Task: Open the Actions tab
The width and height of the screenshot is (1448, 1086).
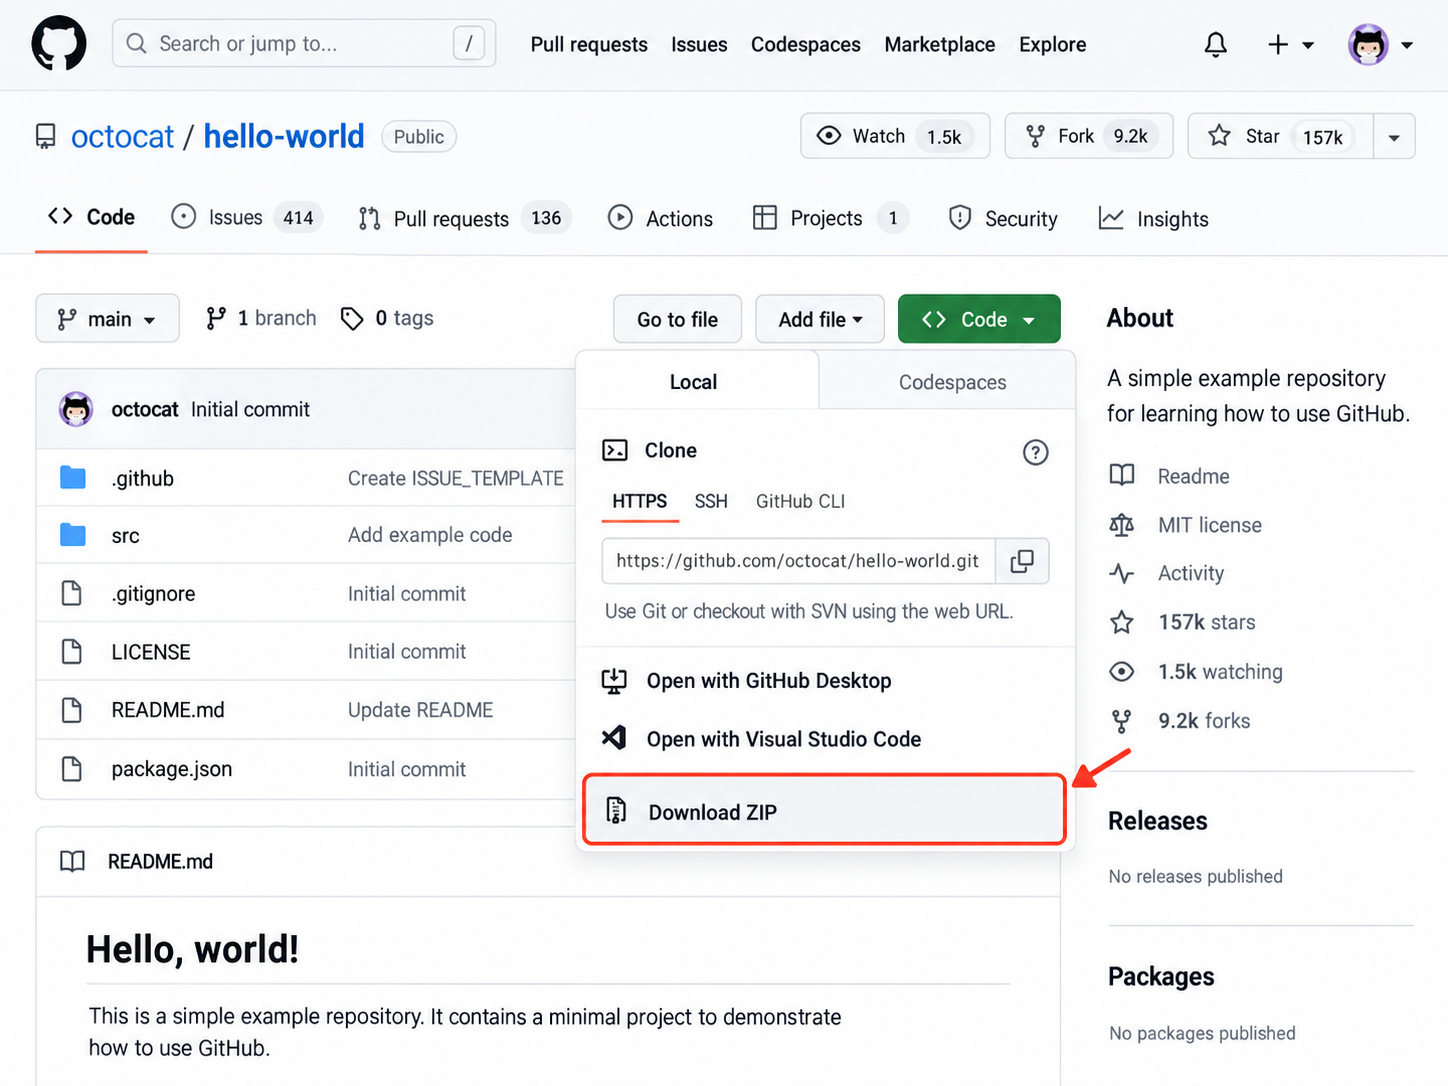Action: [660, 218]
